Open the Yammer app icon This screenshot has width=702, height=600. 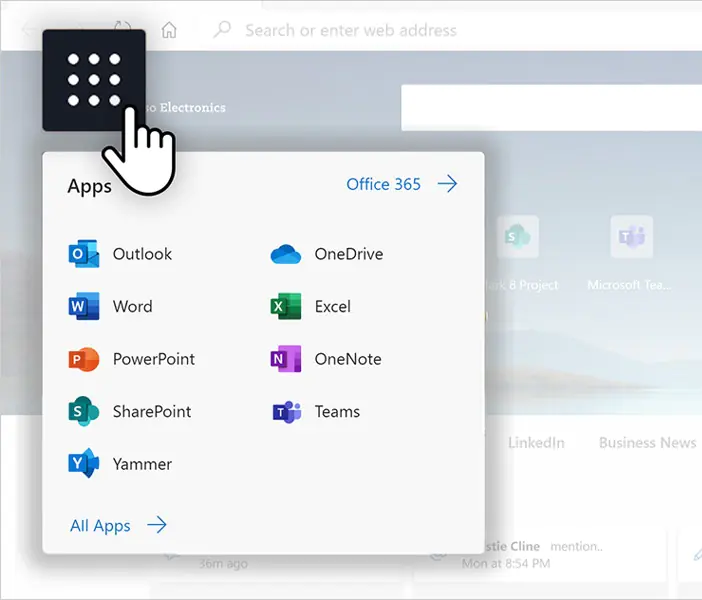[84, 463]
